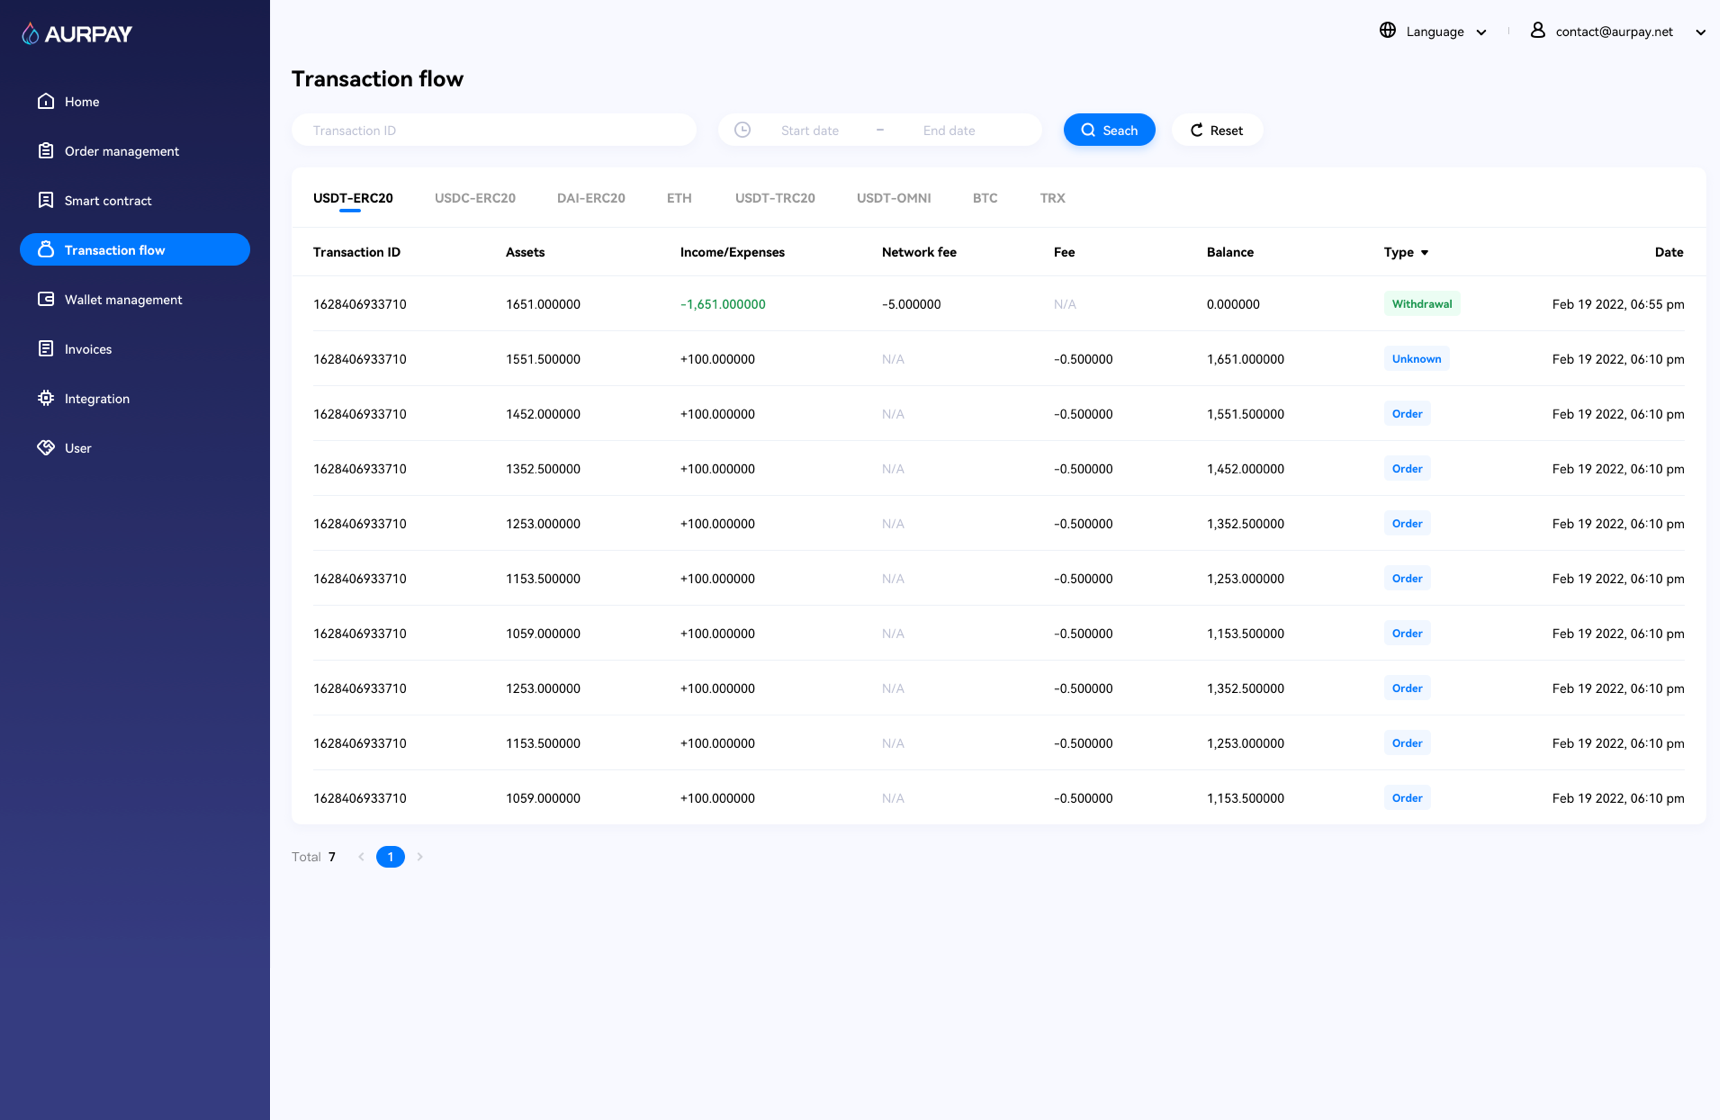Switch to the DAI-ERC20 tab
The image size is (1720, 1120).
pos(591,198)
